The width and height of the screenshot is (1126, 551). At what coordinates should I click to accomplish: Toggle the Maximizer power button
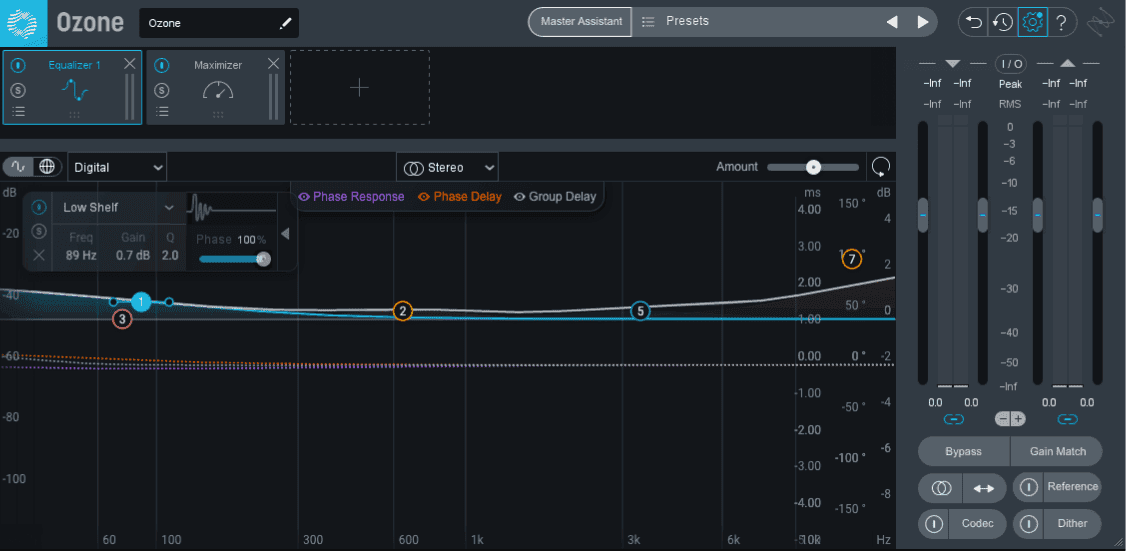tap(162, 65)
